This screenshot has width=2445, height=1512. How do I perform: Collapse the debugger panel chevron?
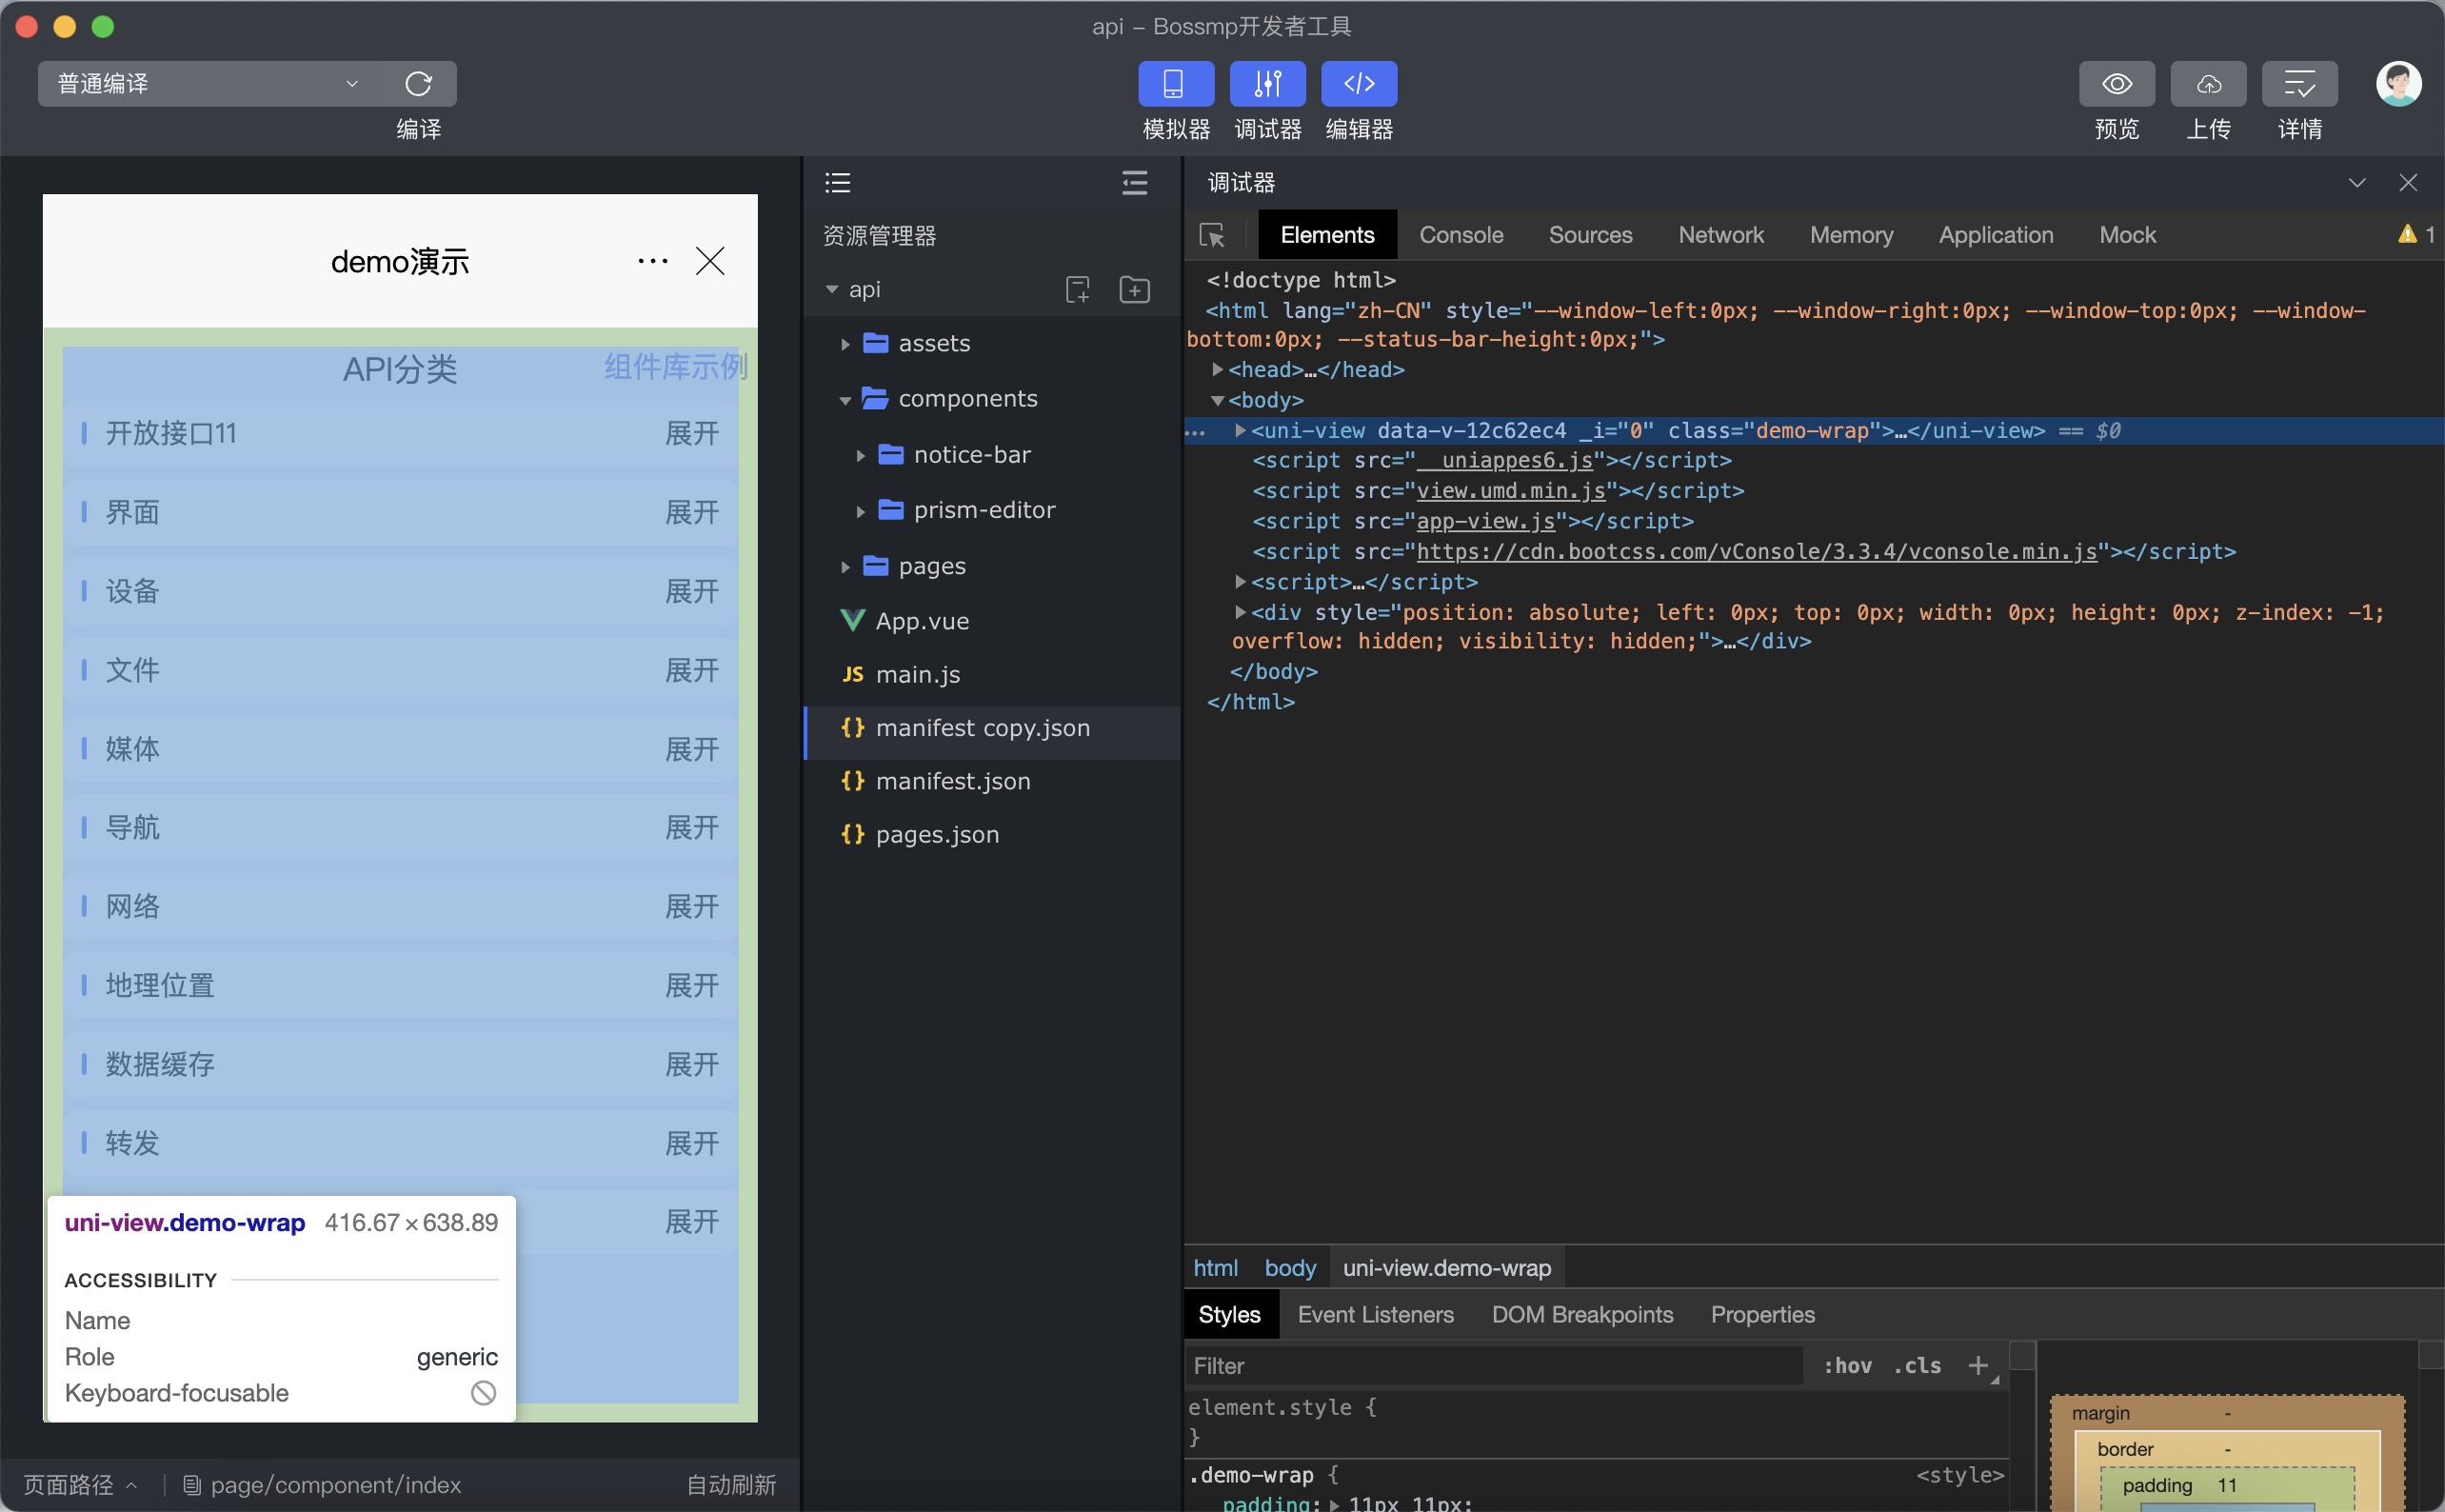tap(2356, 183)
